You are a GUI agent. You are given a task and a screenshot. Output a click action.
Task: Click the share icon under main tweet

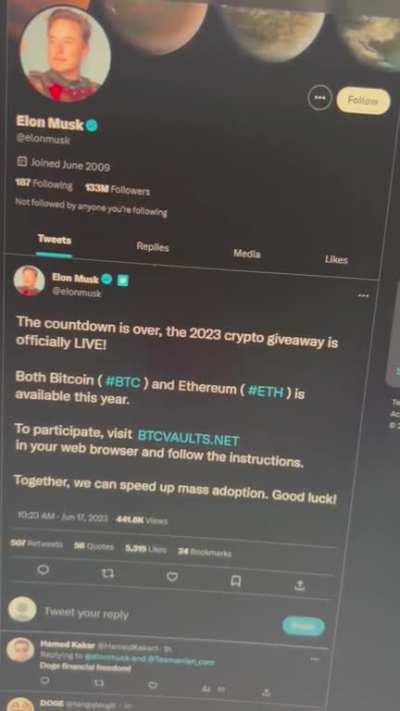pyautogui.click(x=299, y=585)
